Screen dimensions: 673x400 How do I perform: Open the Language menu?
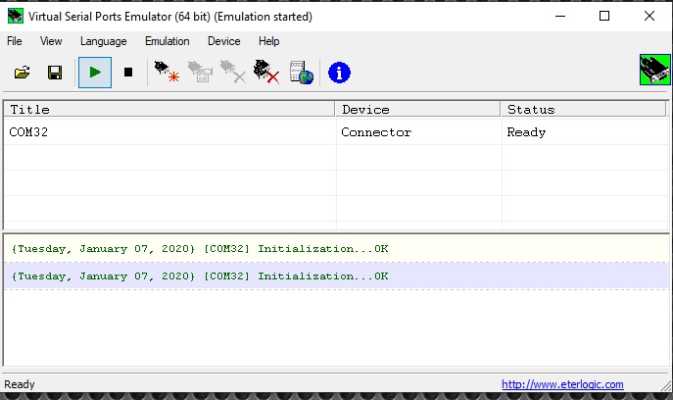[x=103, y=41]
